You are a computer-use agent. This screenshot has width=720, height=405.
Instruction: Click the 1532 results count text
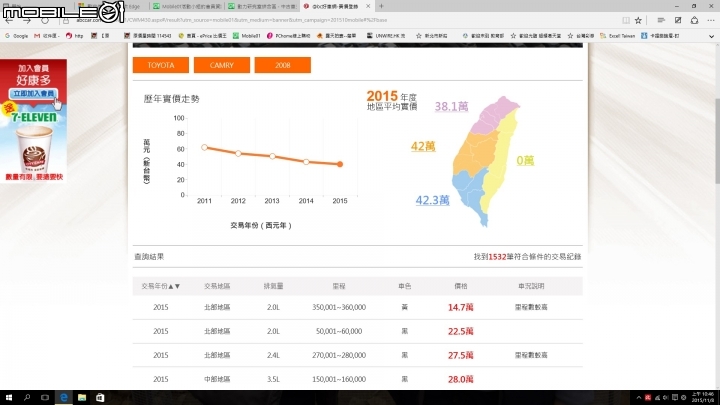point(497,257)
